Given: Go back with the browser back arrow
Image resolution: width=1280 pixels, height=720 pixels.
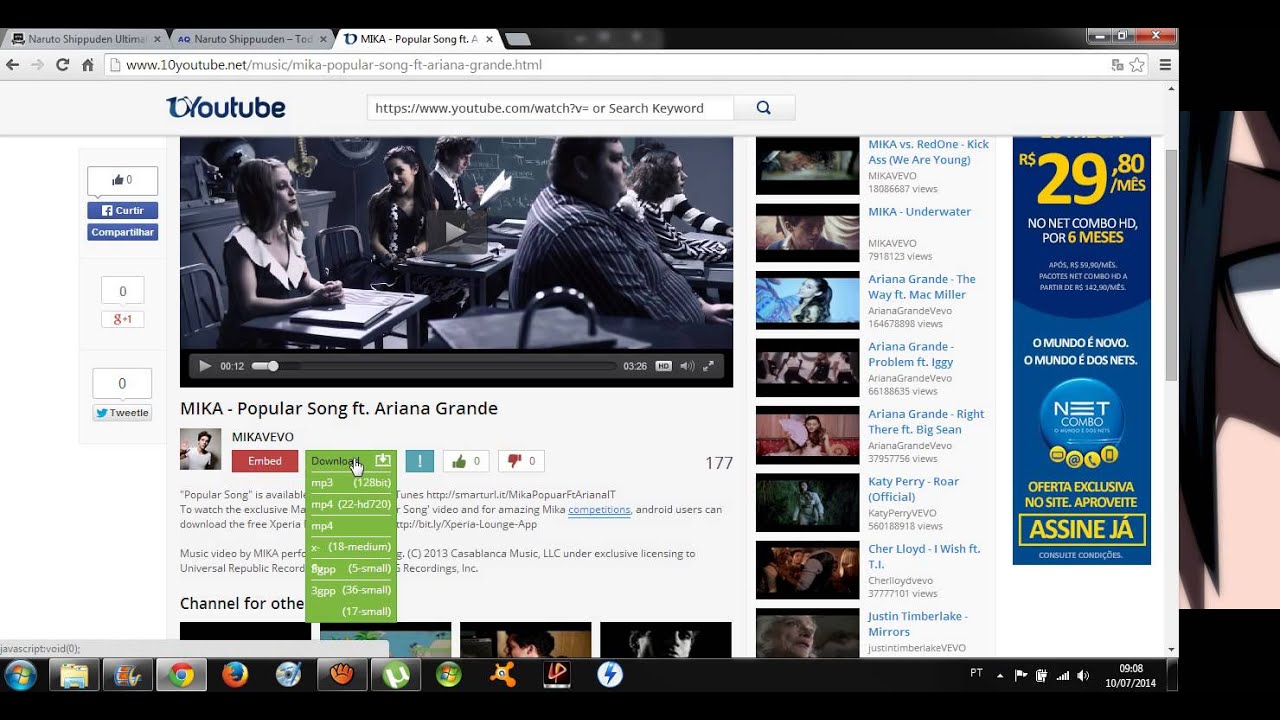Looking at the screenshot, I should 13,65.
